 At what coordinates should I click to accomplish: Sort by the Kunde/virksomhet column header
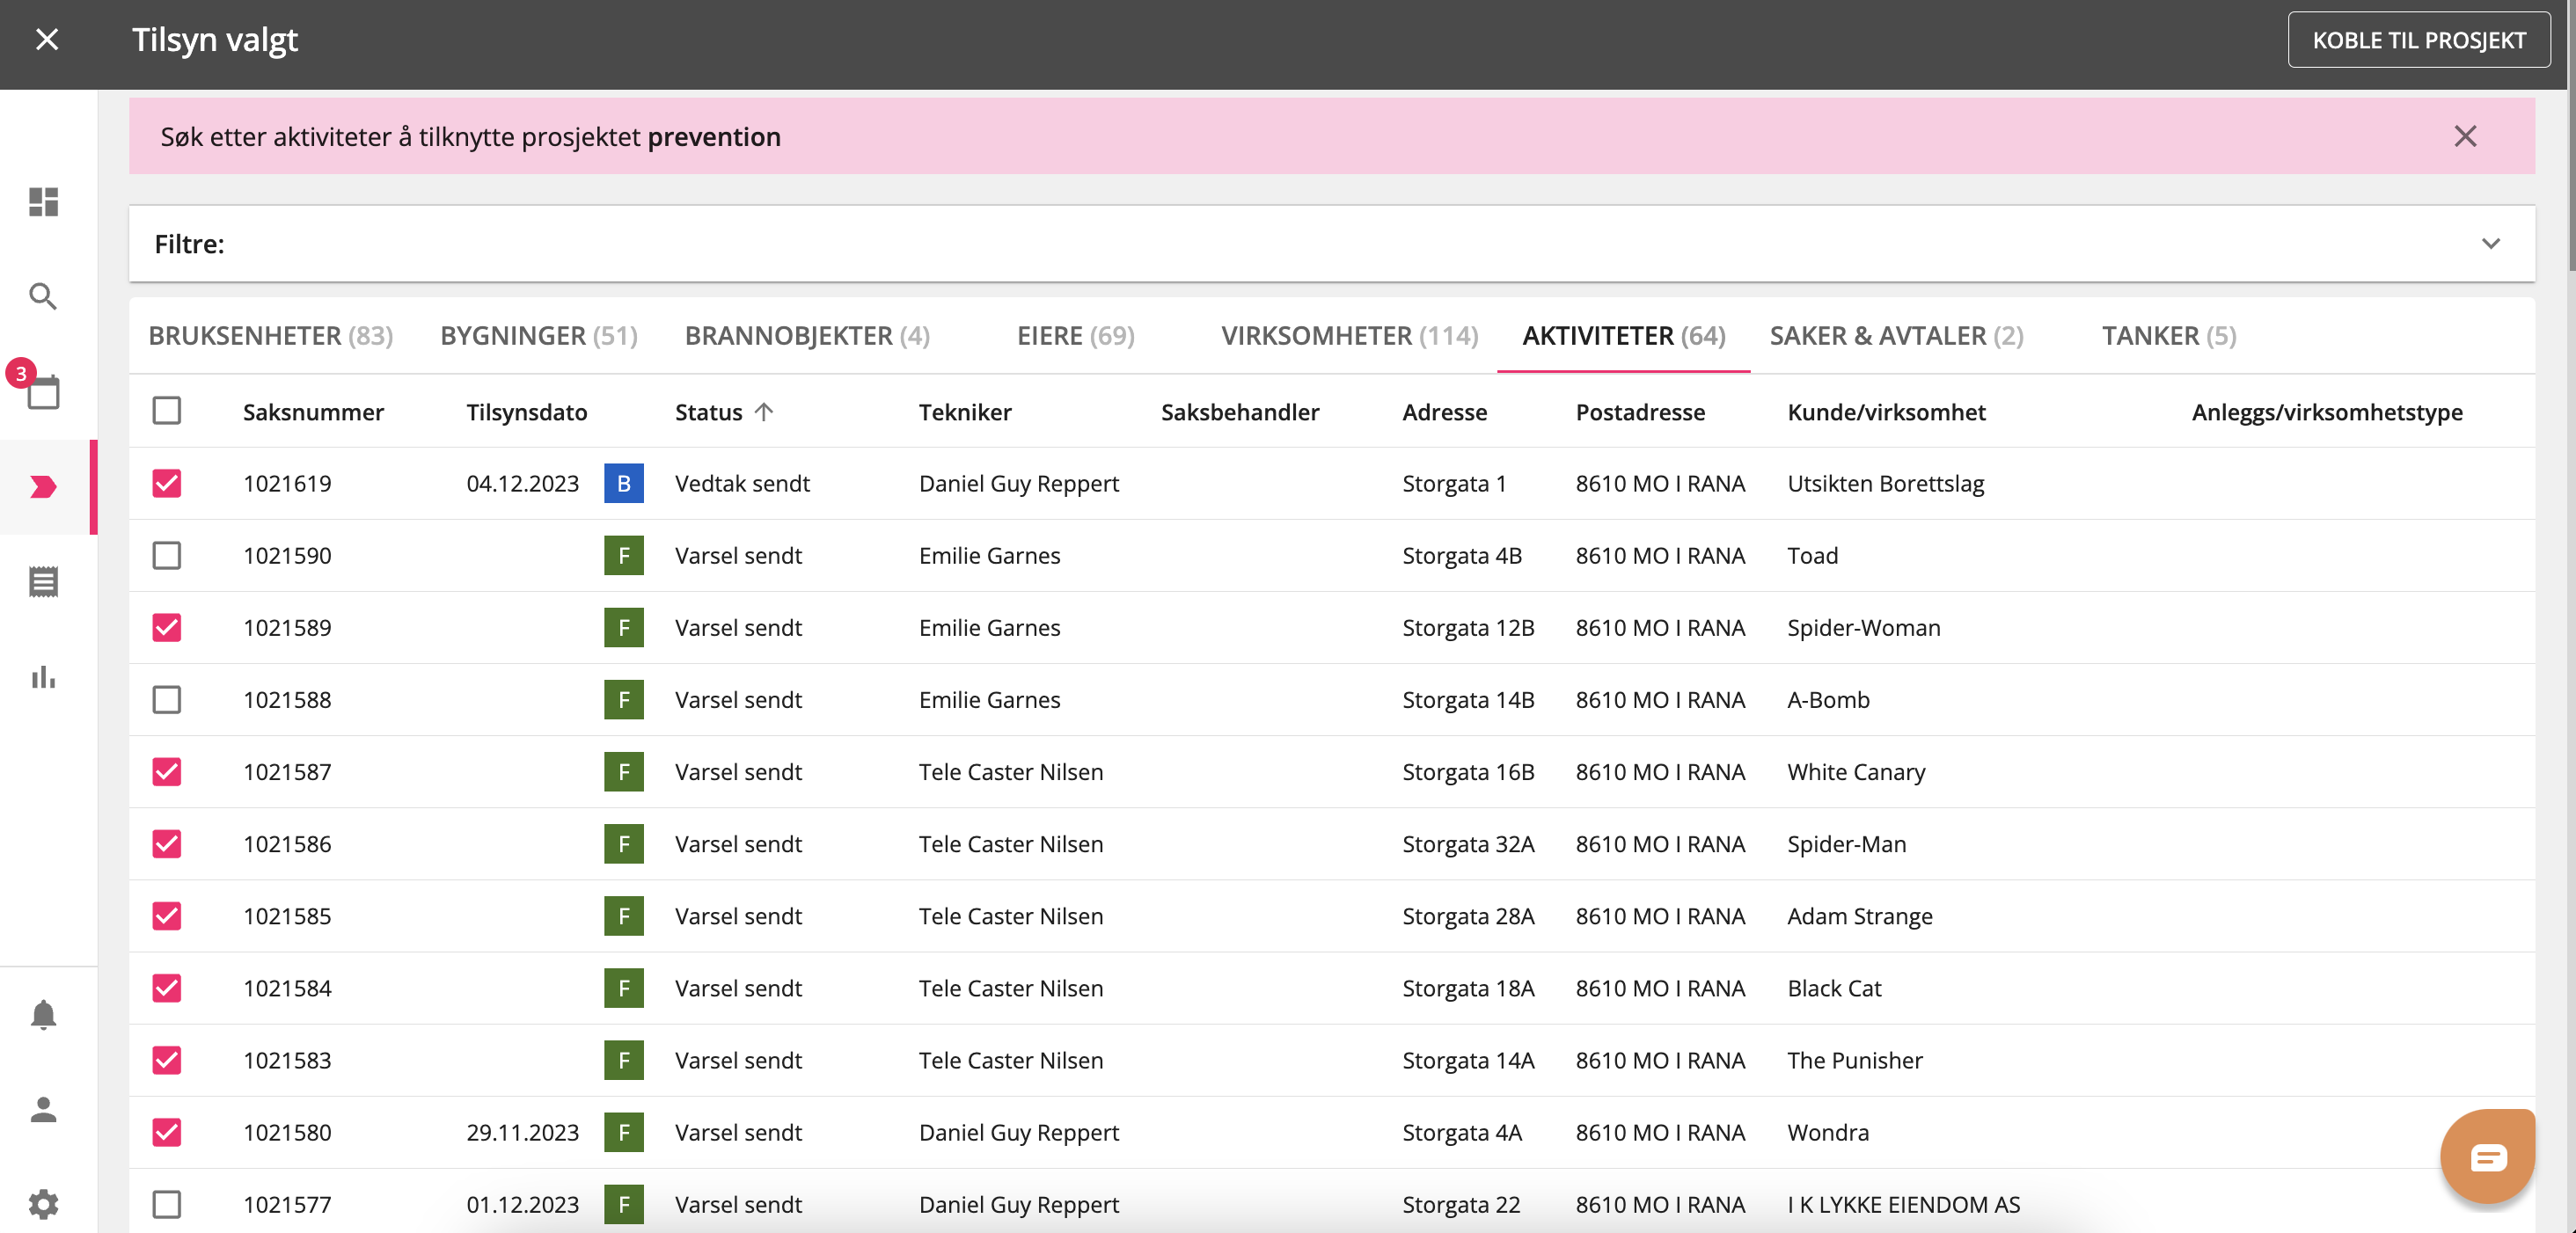1886,412
